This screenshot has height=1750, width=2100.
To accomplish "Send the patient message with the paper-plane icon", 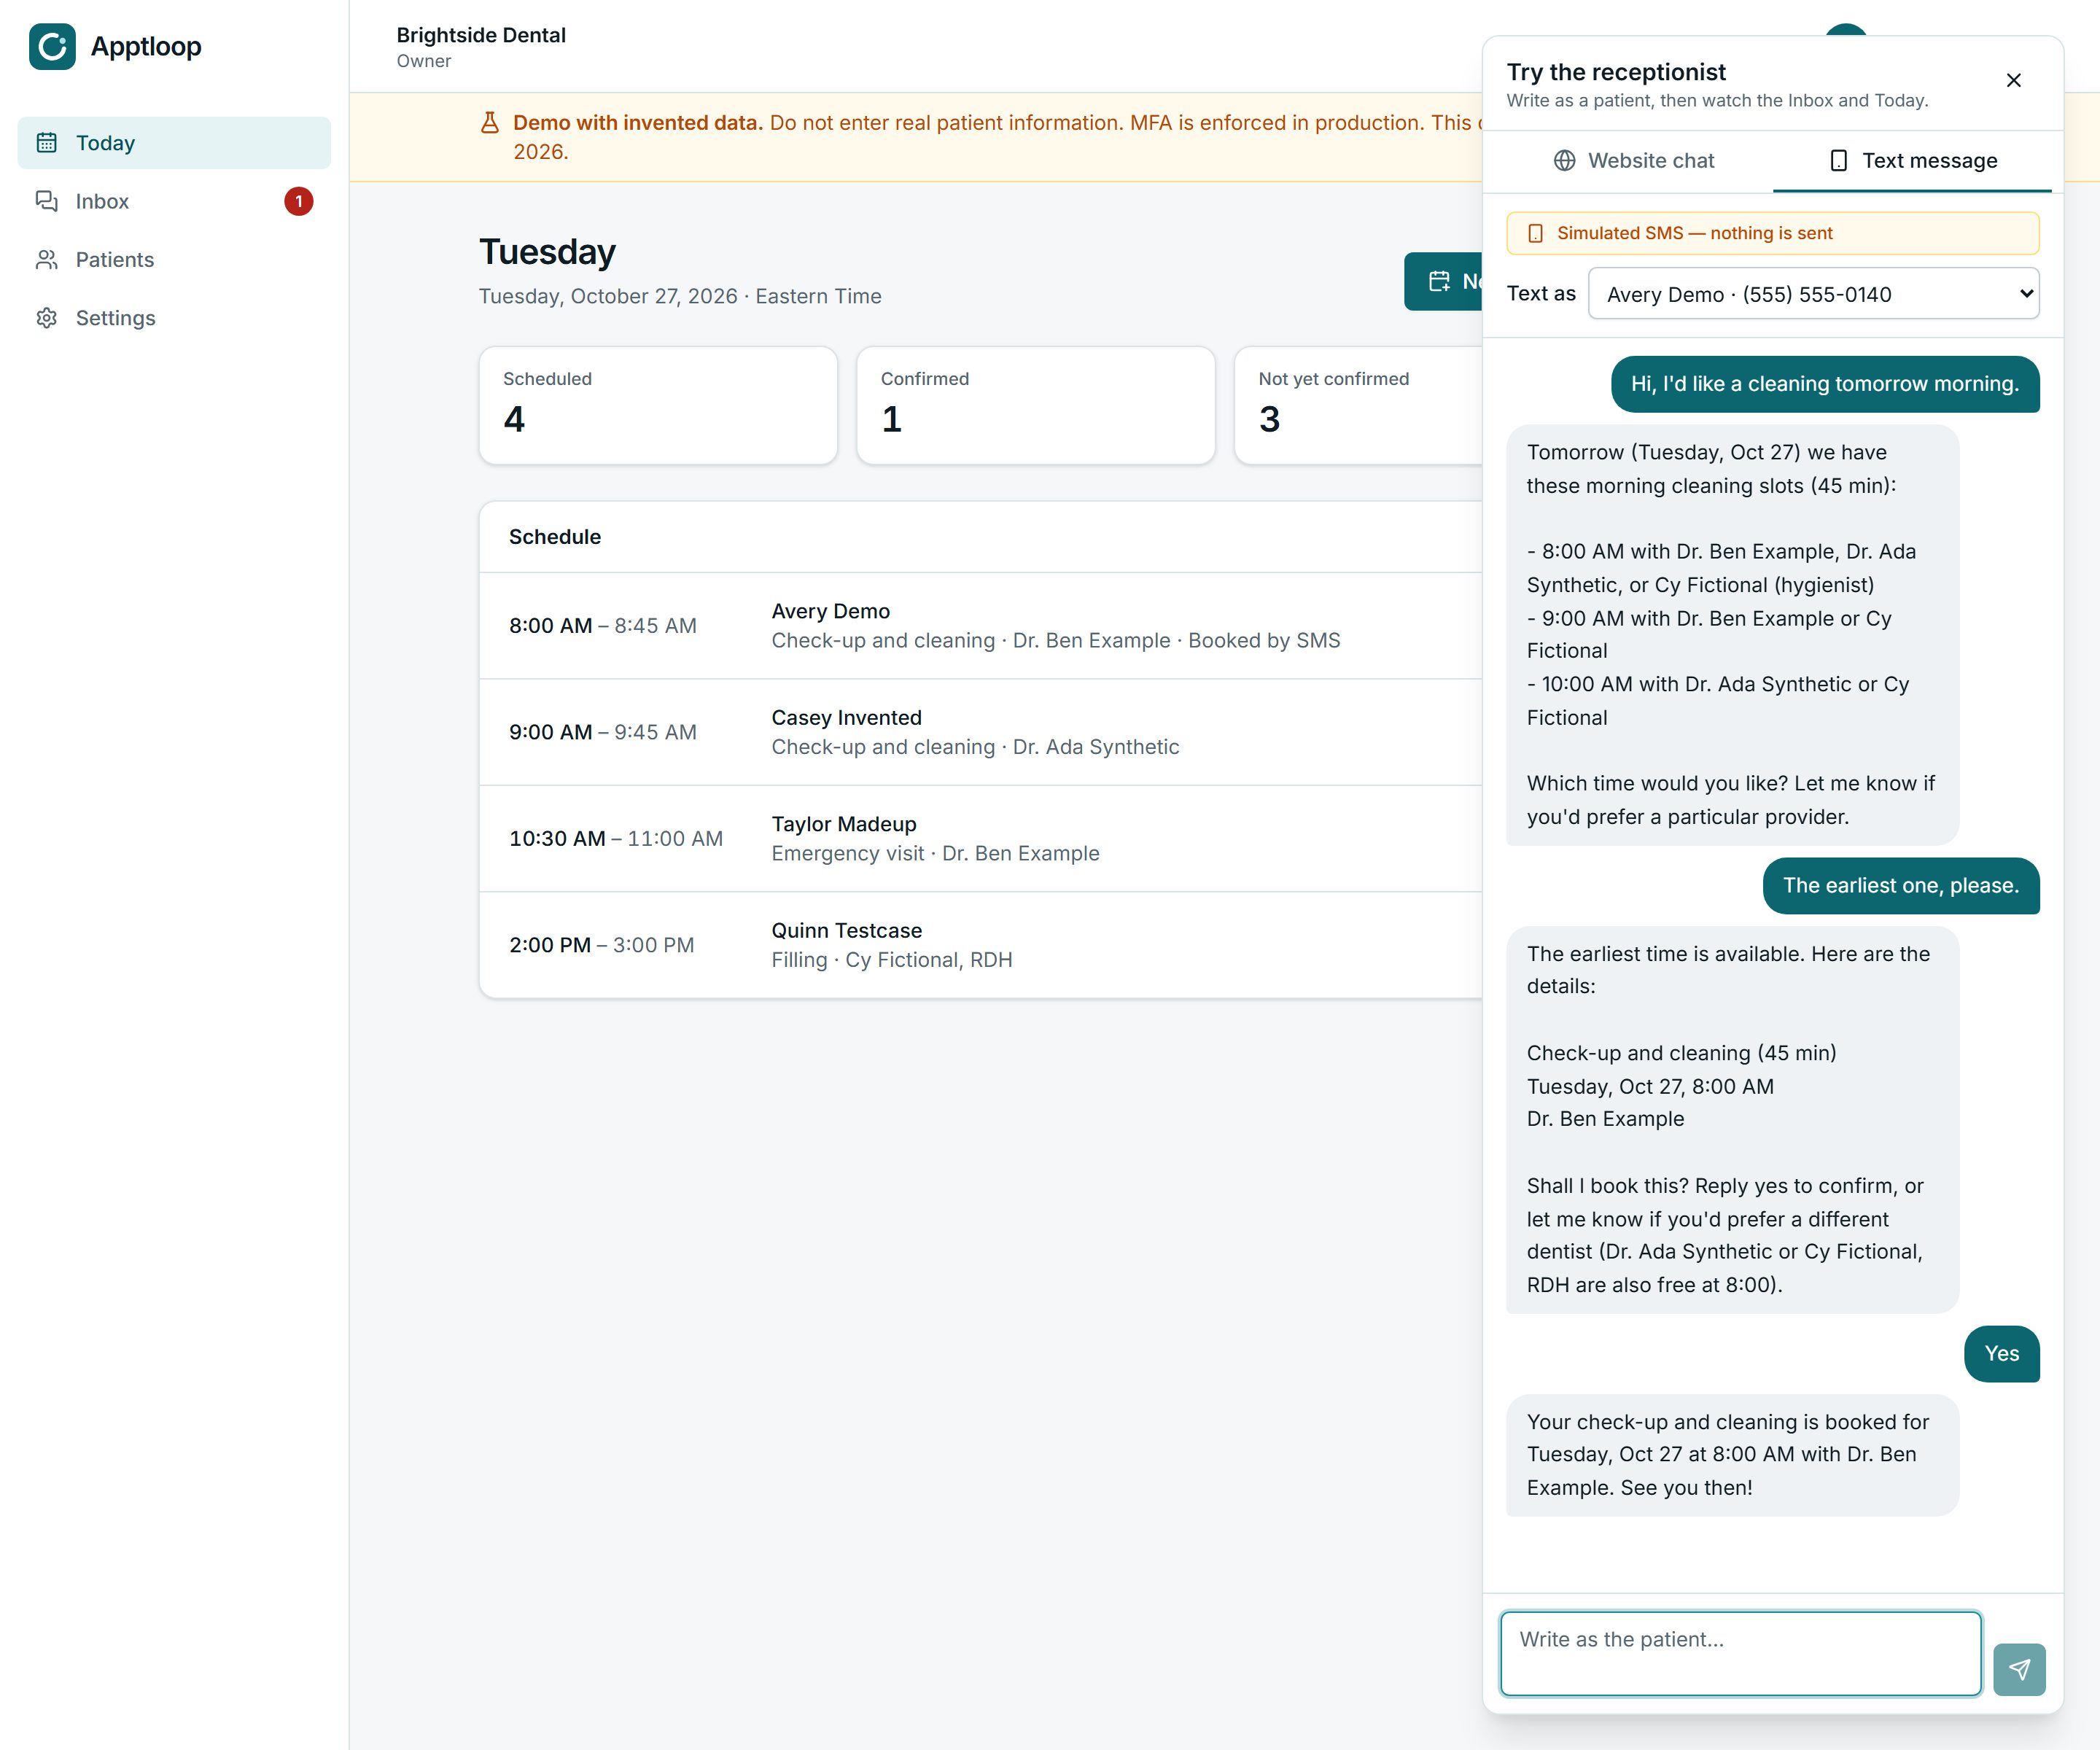I will click(2019, 1669).
